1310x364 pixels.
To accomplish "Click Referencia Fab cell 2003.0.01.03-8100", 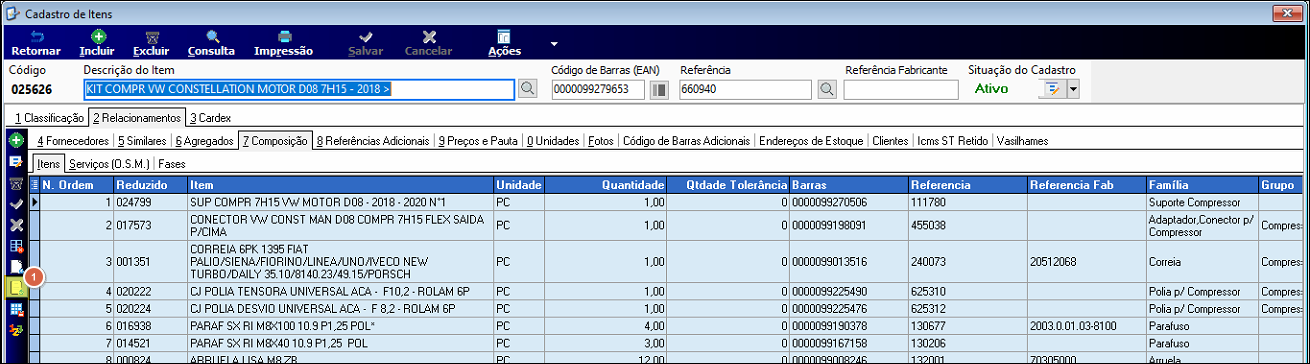I will [x=1087, y=325].
